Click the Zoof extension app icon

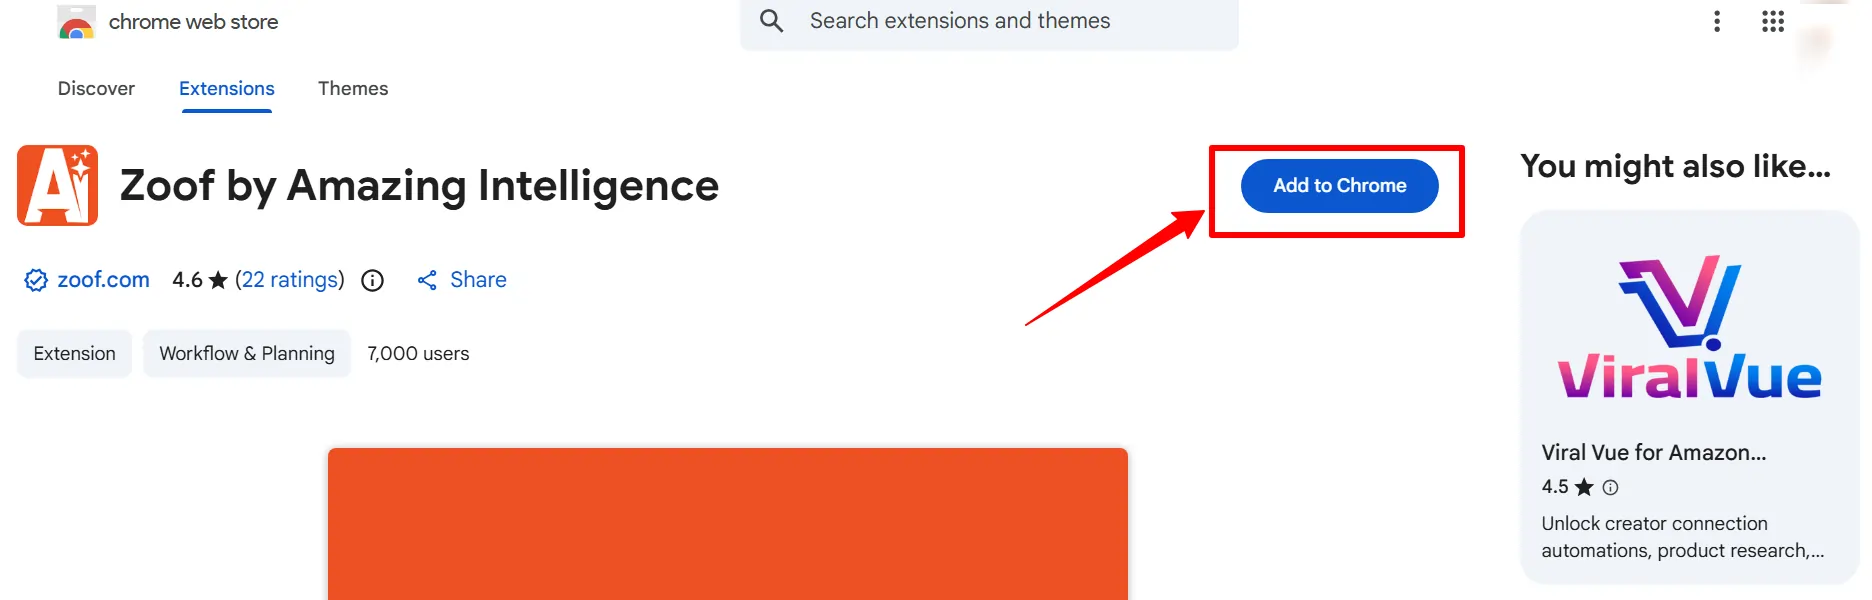coord(57,185)
